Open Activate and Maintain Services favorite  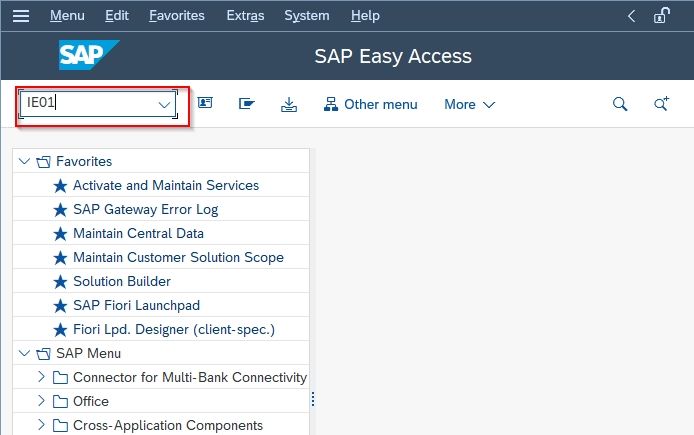click(166, 185)
